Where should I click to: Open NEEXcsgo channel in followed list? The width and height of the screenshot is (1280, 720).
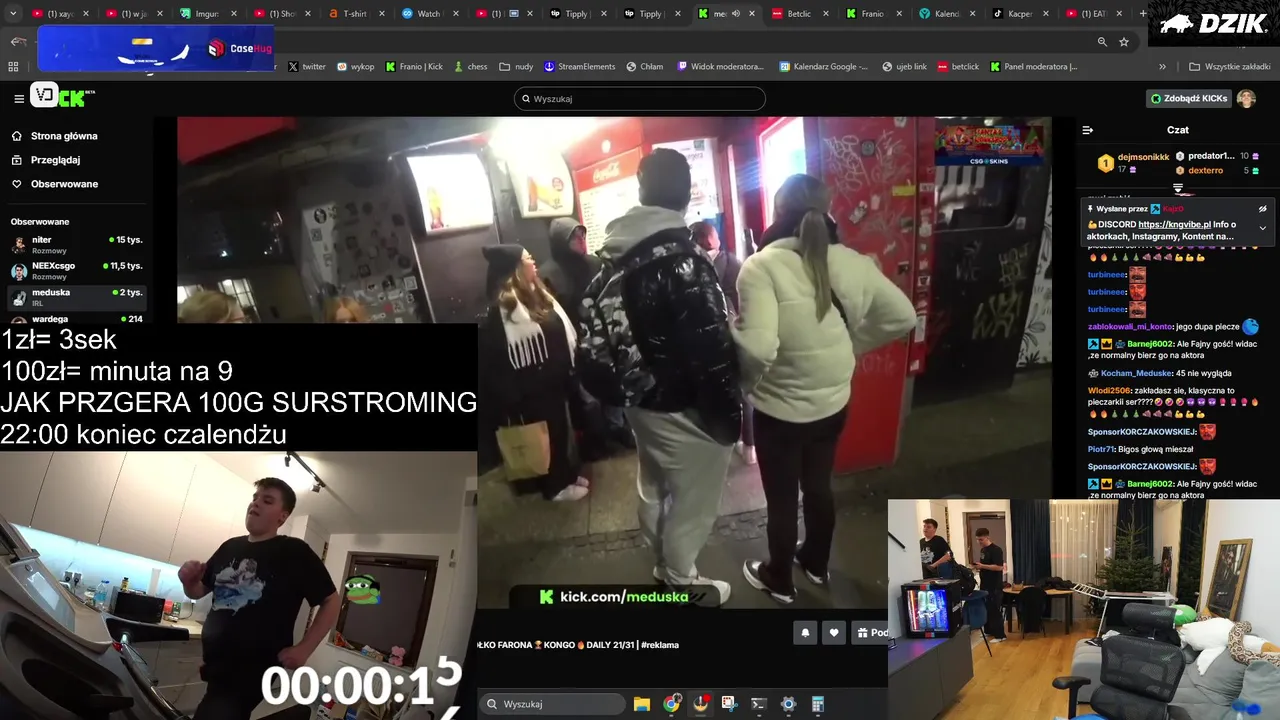(x=76, y=271)
